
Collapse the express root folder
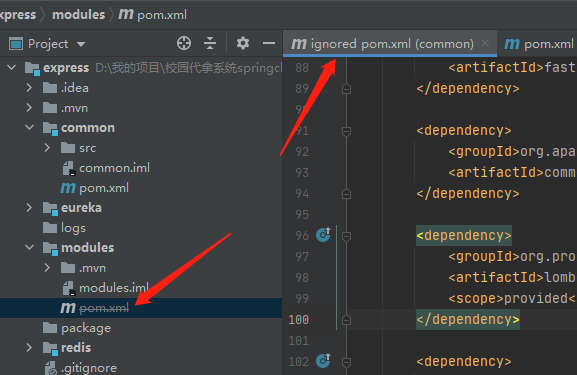point(12,67)
